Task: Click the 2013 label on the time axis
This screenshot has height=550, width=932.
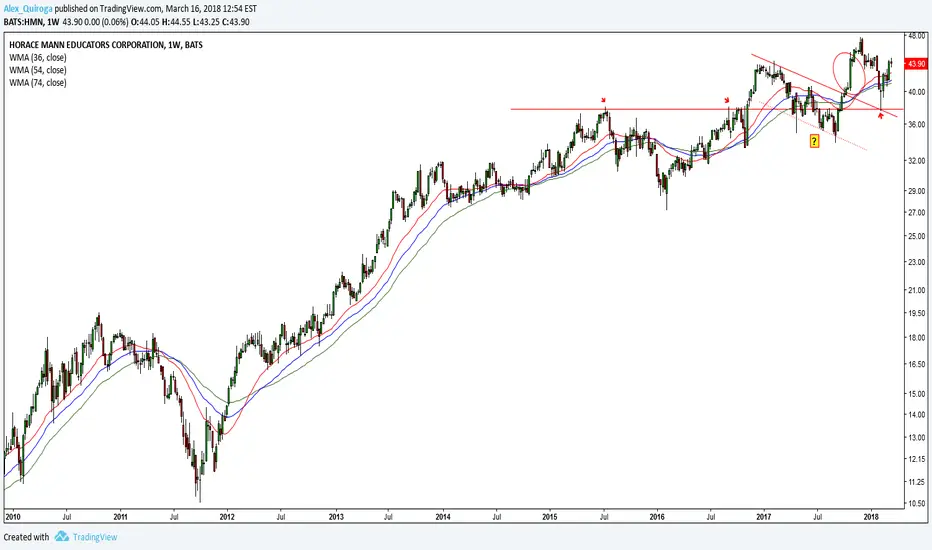Action: pos(336,517)
